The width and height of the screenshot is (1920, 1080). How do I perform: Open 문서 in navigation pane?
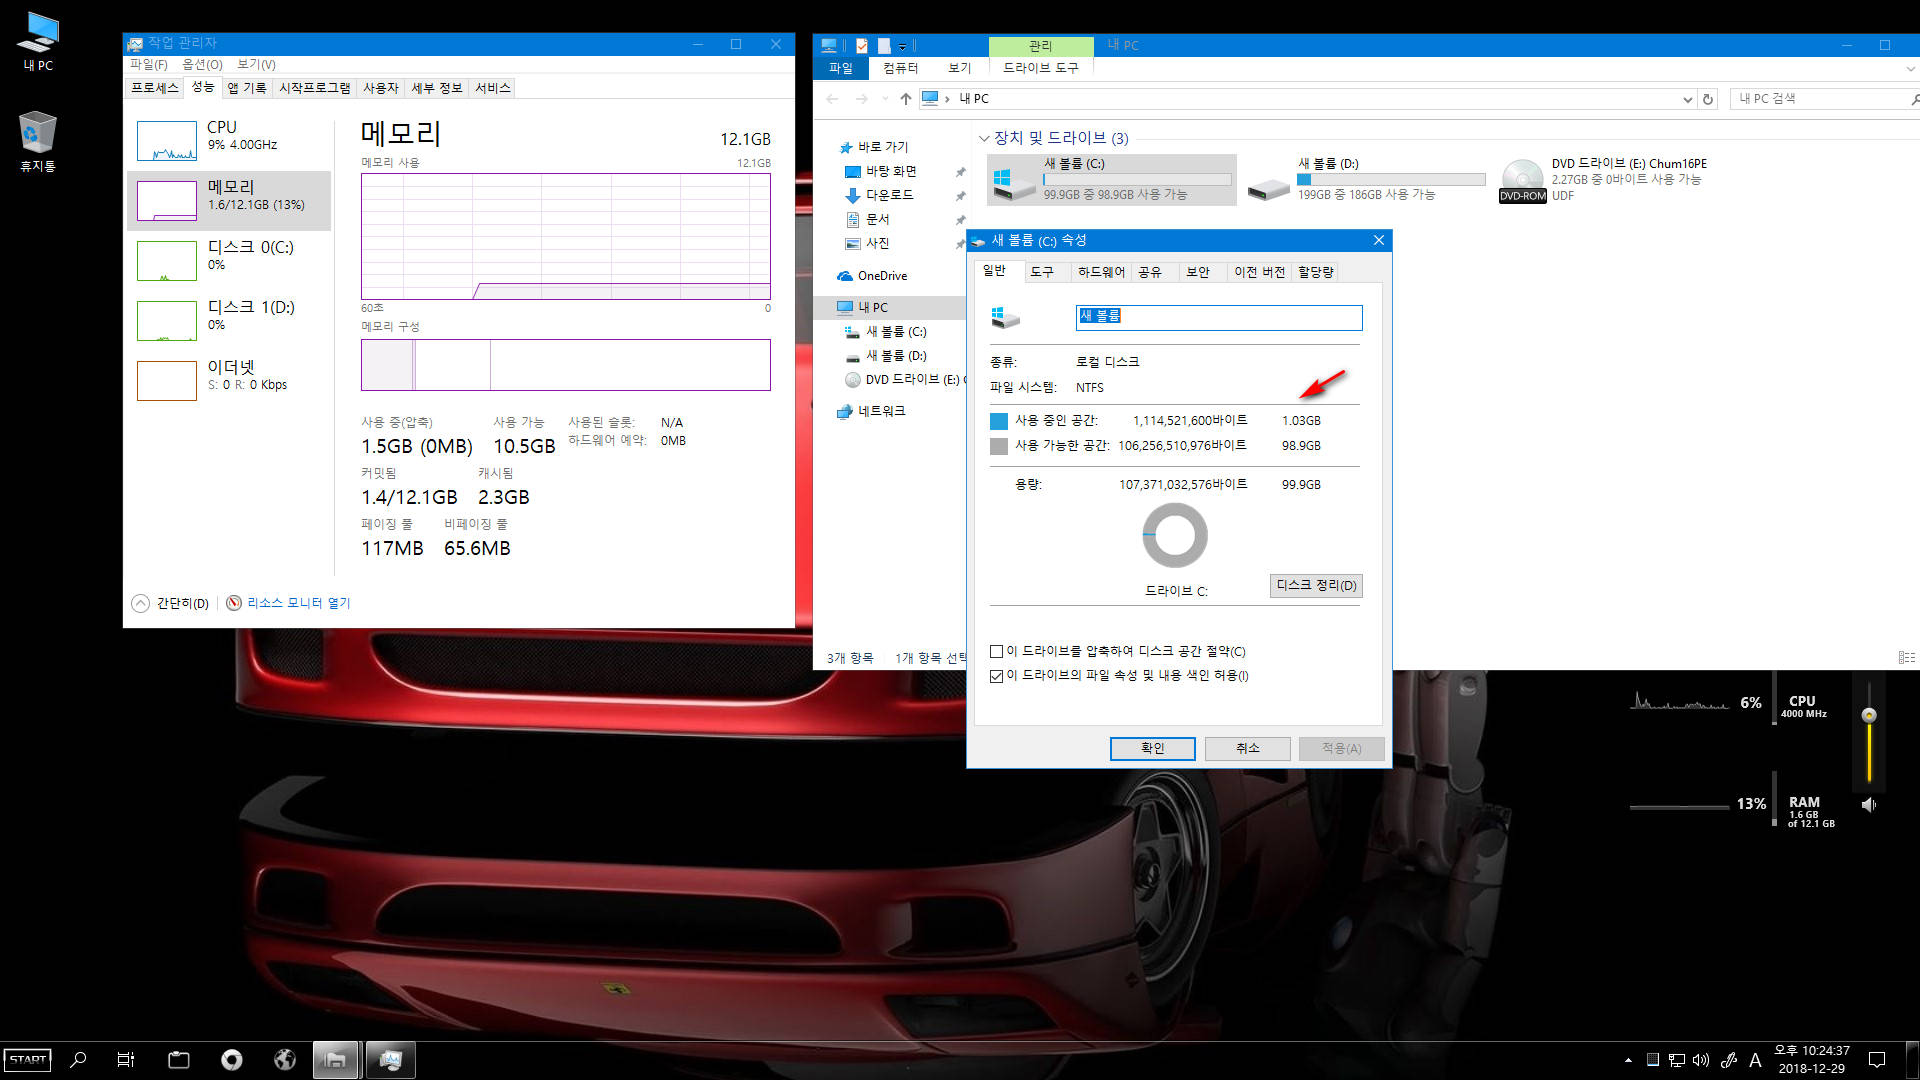[x=867, y=219]
